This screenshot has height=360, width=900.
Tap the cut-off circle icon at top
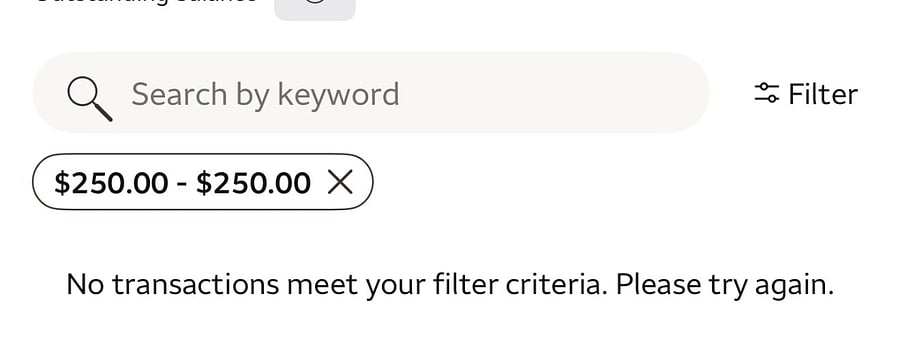[x=315, y=2]
